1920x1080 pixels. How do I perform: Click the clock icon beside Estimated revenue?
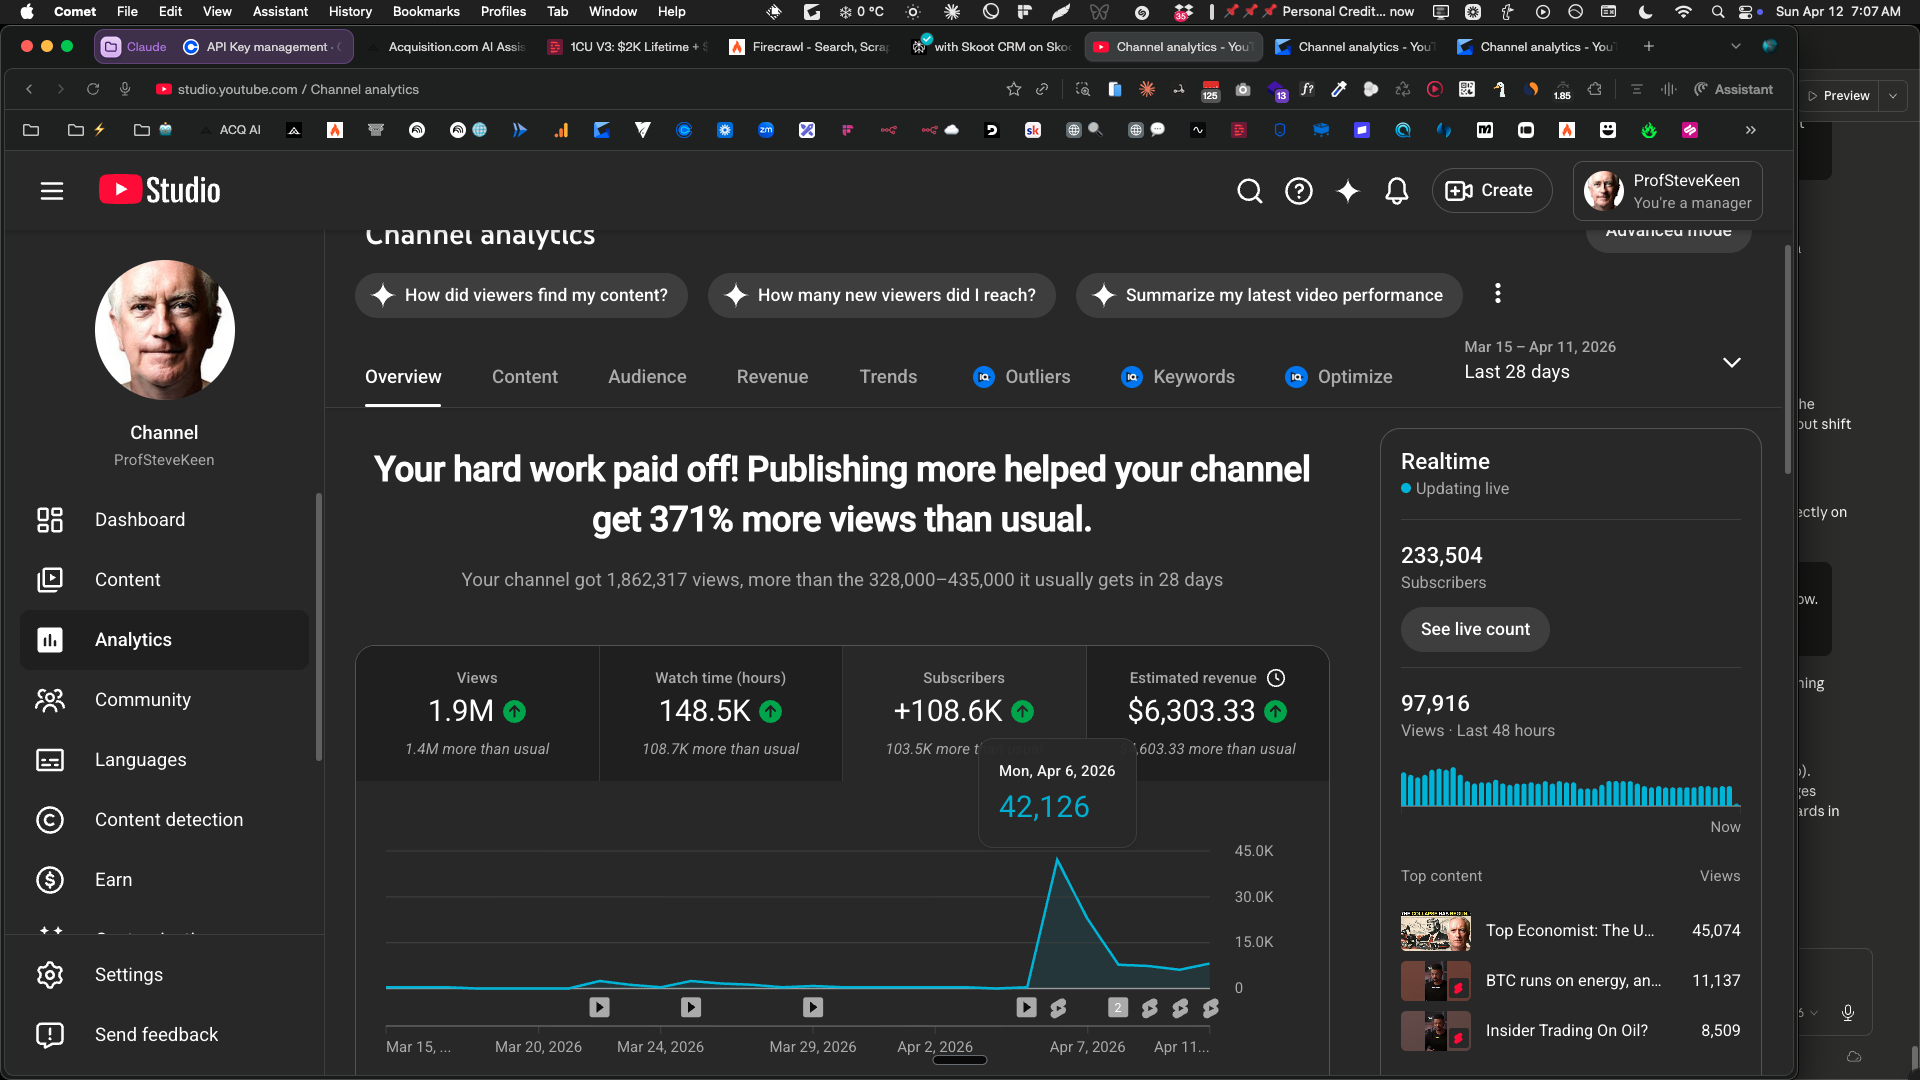pos(1276,678)
